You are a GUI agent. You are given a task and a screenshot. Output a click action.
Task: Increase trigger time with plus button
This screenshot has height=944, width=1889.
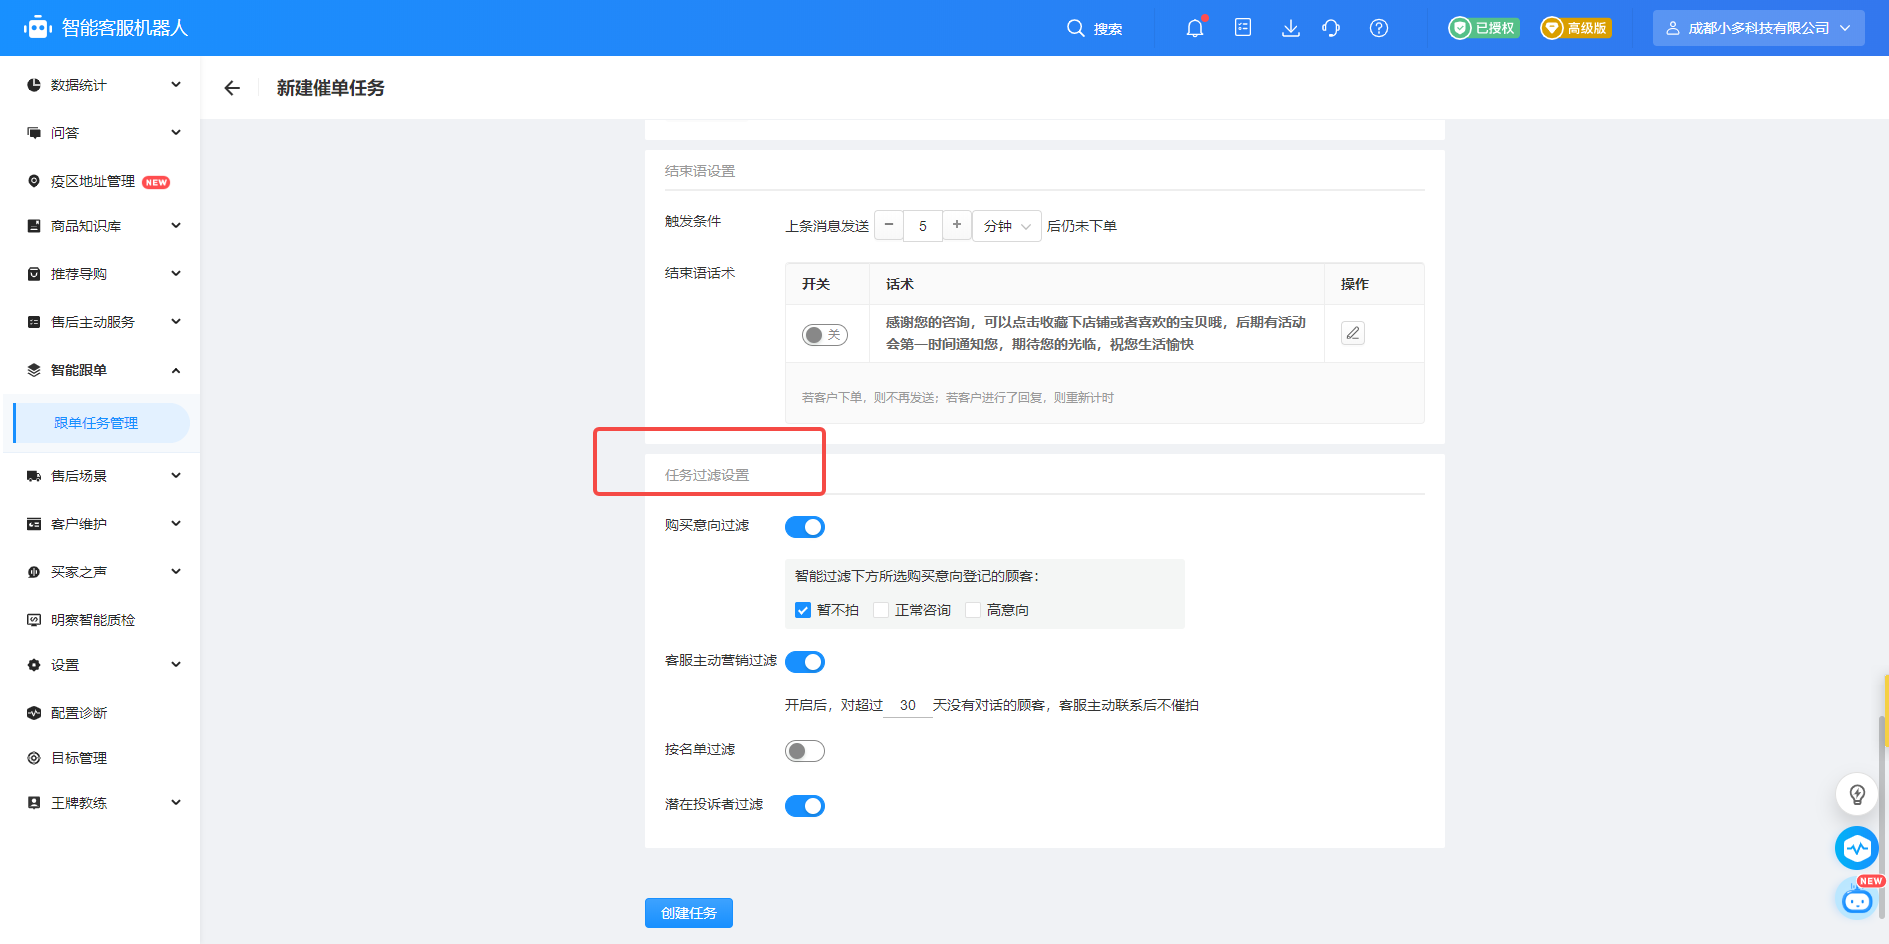click(x=957, y=225)
